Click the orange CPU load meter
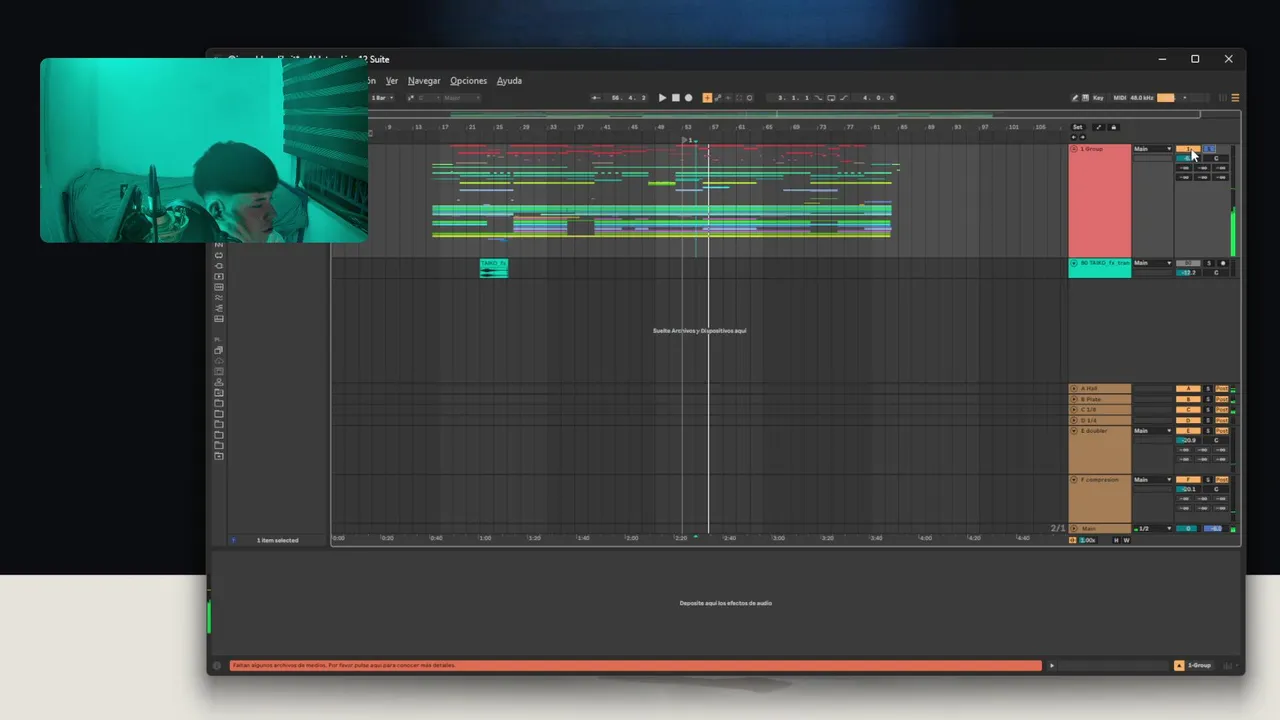 [1166, 98]
